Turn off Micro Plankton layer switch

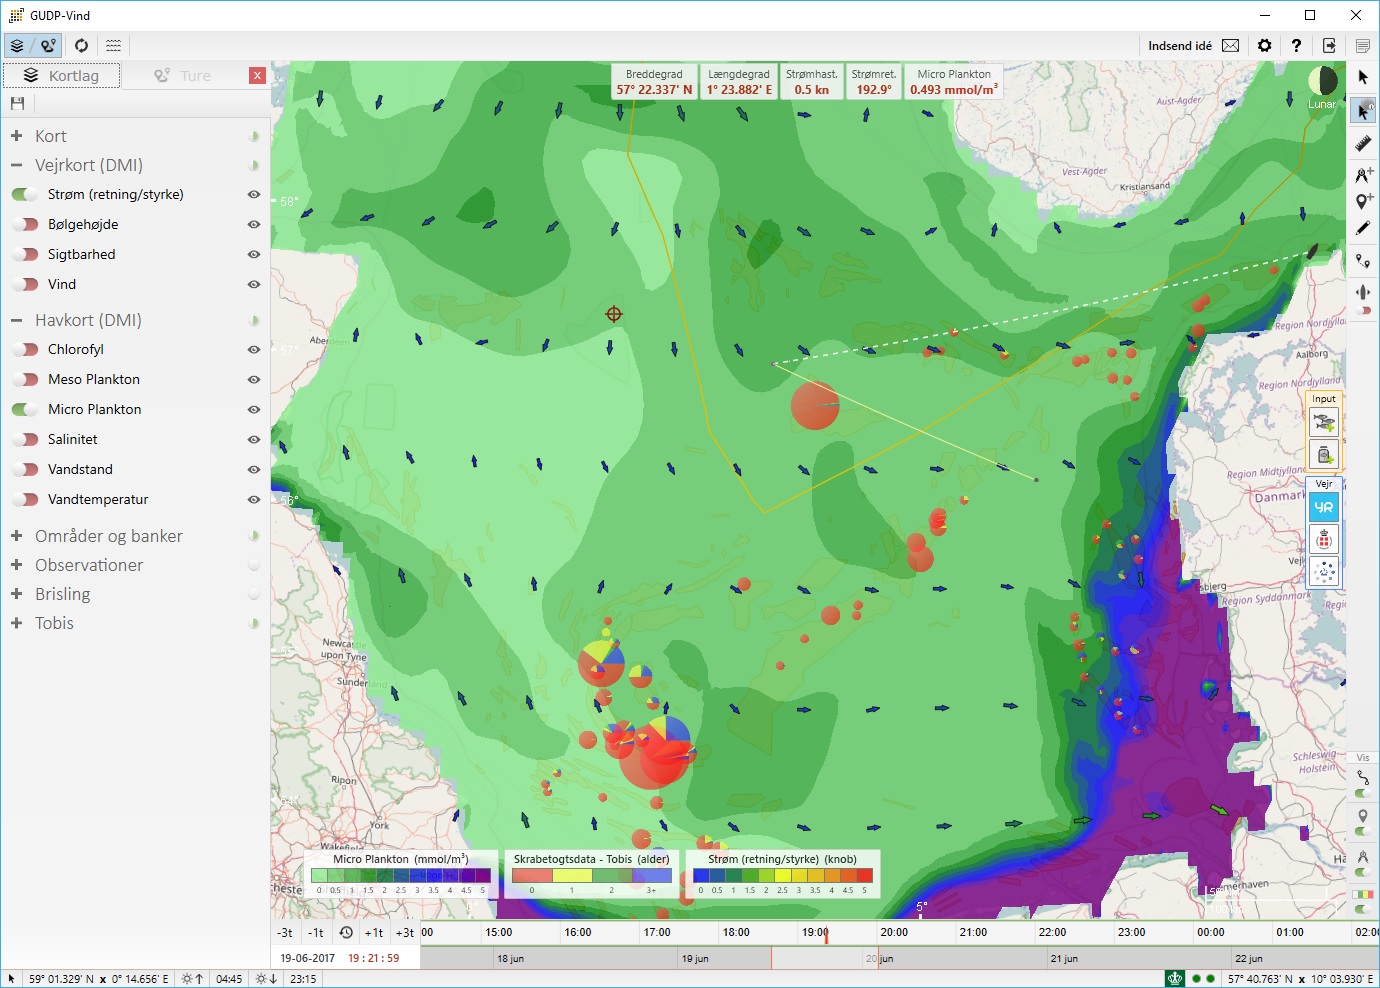click(25, 410)
